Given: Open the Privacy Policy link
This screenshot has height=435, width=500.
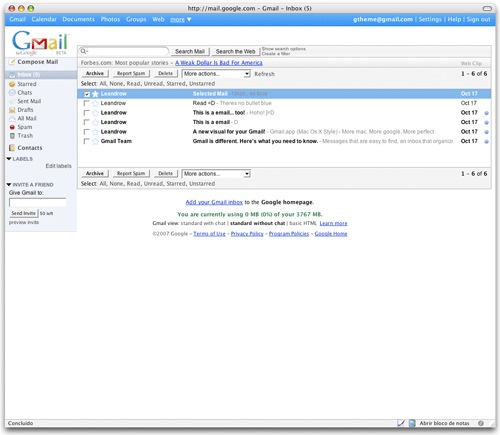Looking at the screenshot, I should [247, 234].
